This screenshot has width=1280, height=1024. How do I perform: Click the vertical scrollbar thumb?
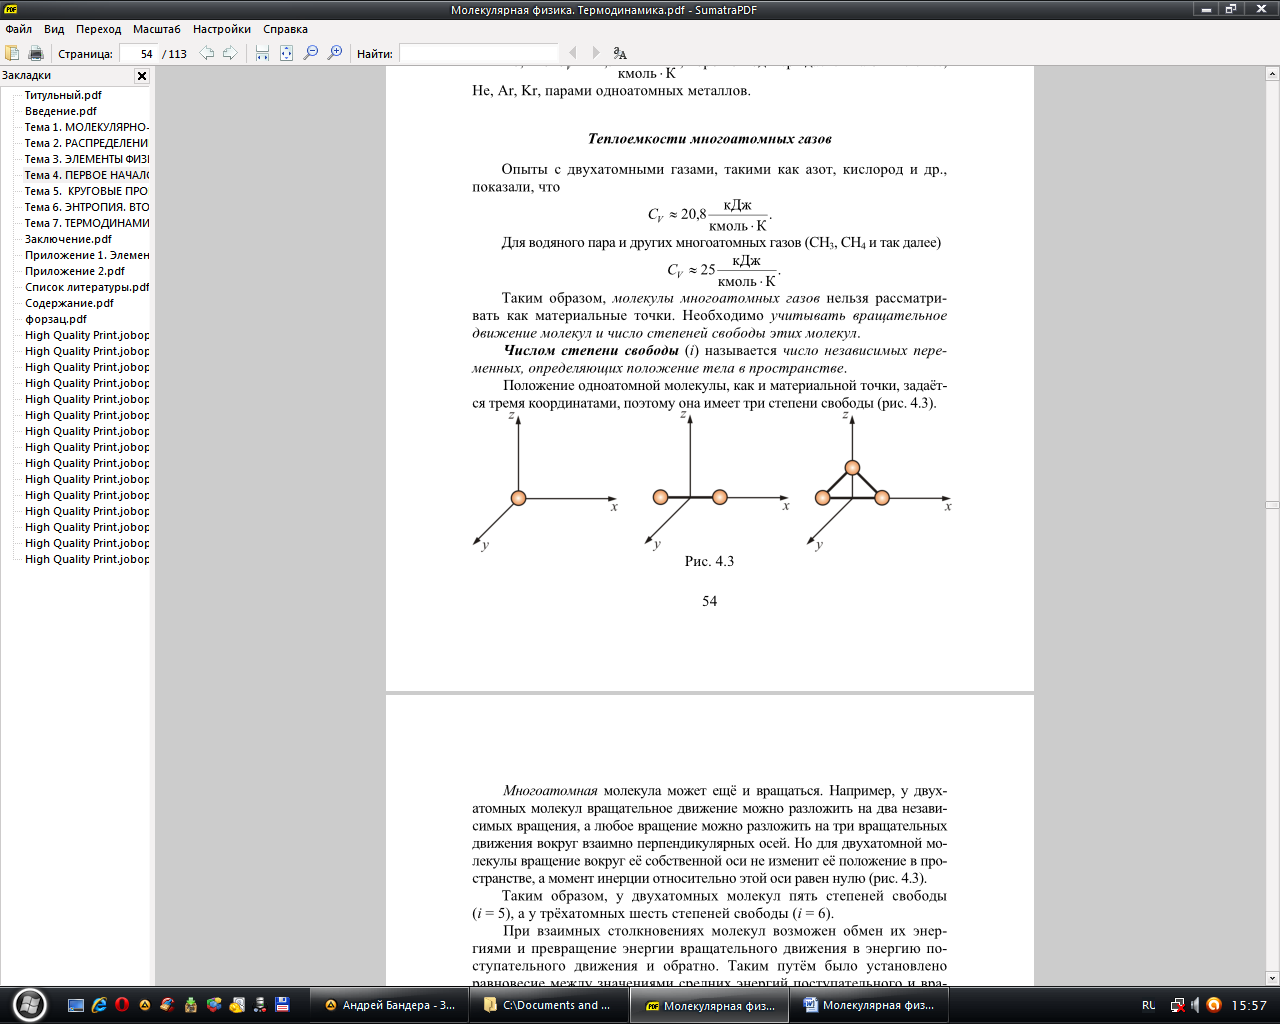[x=1272, y=504]
